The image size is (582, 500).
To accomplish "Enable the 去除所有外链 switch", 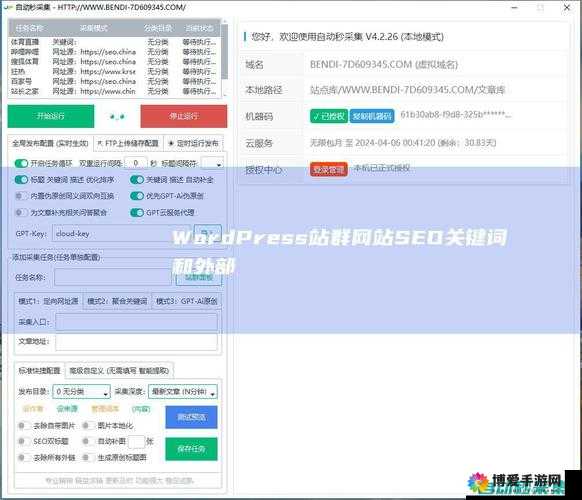I will tap(24, 457).
